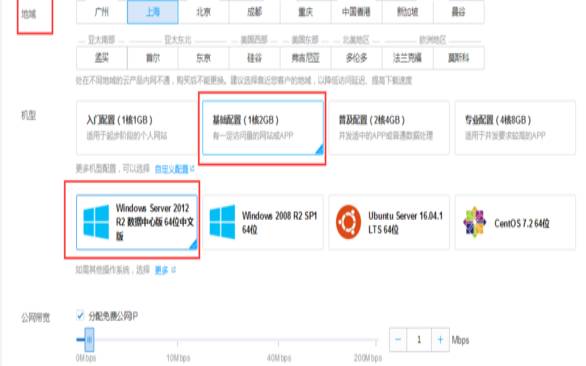Increase bandwidth with the plus button
The image size is (586, 366).
point(440,340)
